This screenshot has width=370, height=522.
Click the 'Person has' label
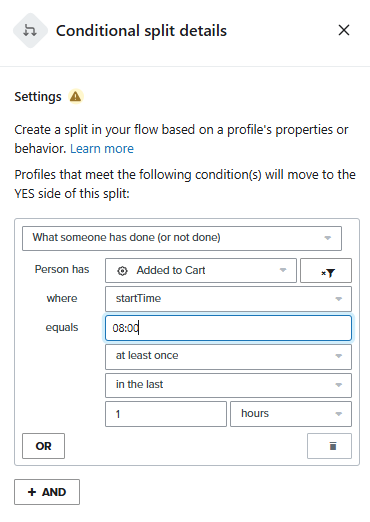62,269
